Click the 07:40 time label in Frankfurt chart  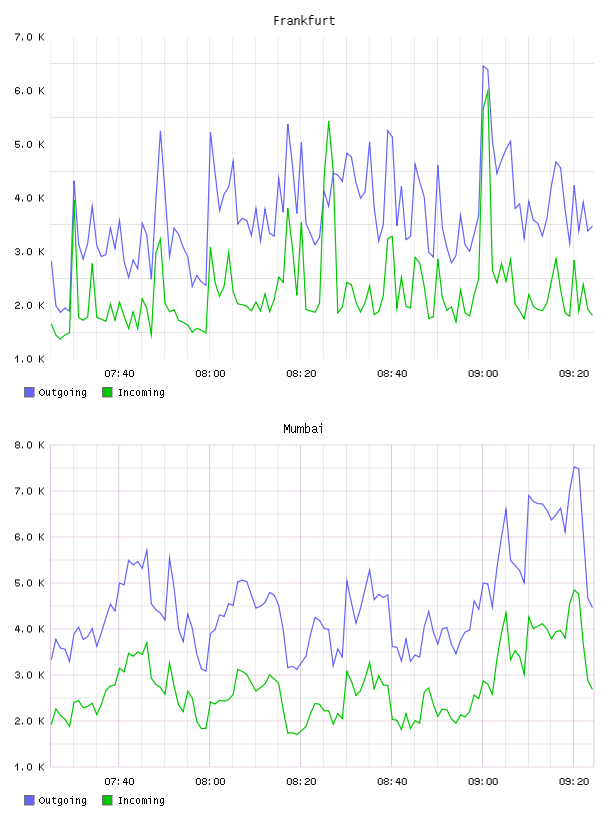[119, 374]
